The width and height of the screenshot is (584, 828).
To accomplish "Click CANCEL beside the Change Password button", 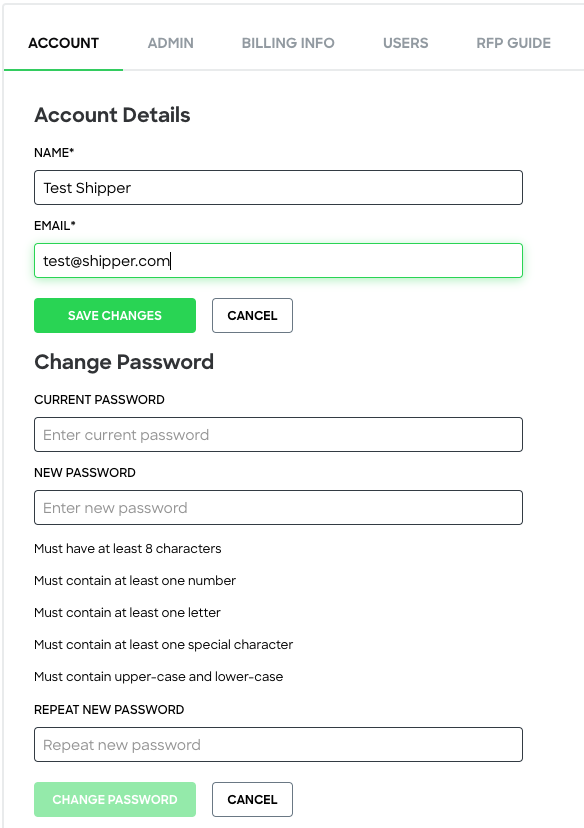I will click(252, 799).
